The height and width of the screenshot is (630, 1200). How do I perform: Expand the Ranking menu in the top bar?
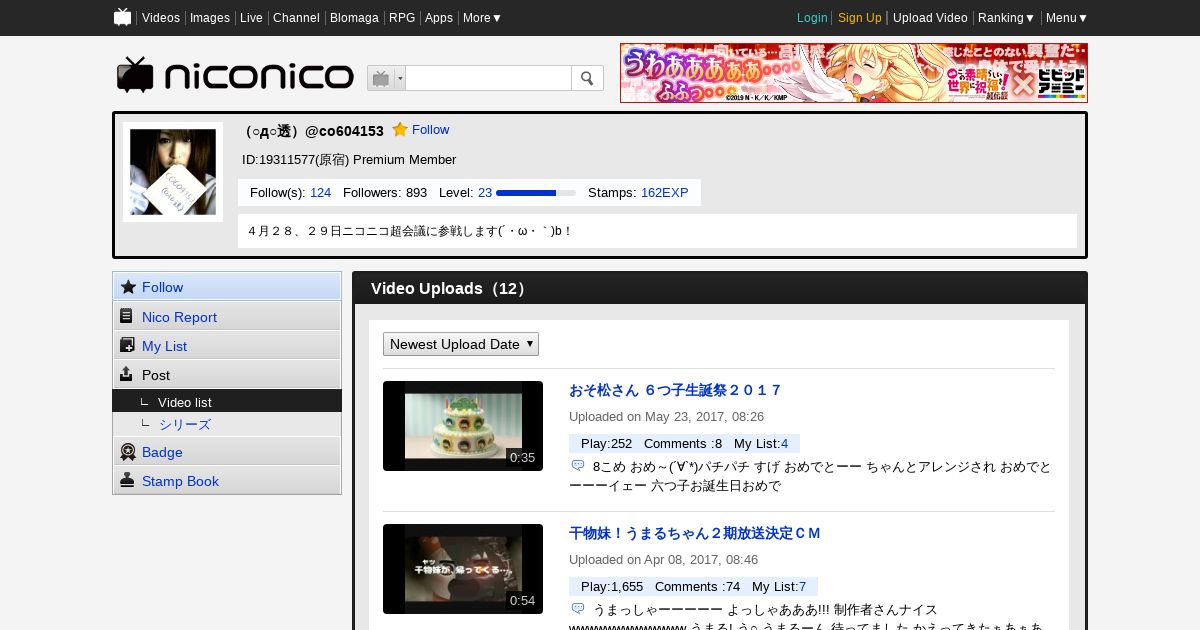click(x=1006, y=18)
